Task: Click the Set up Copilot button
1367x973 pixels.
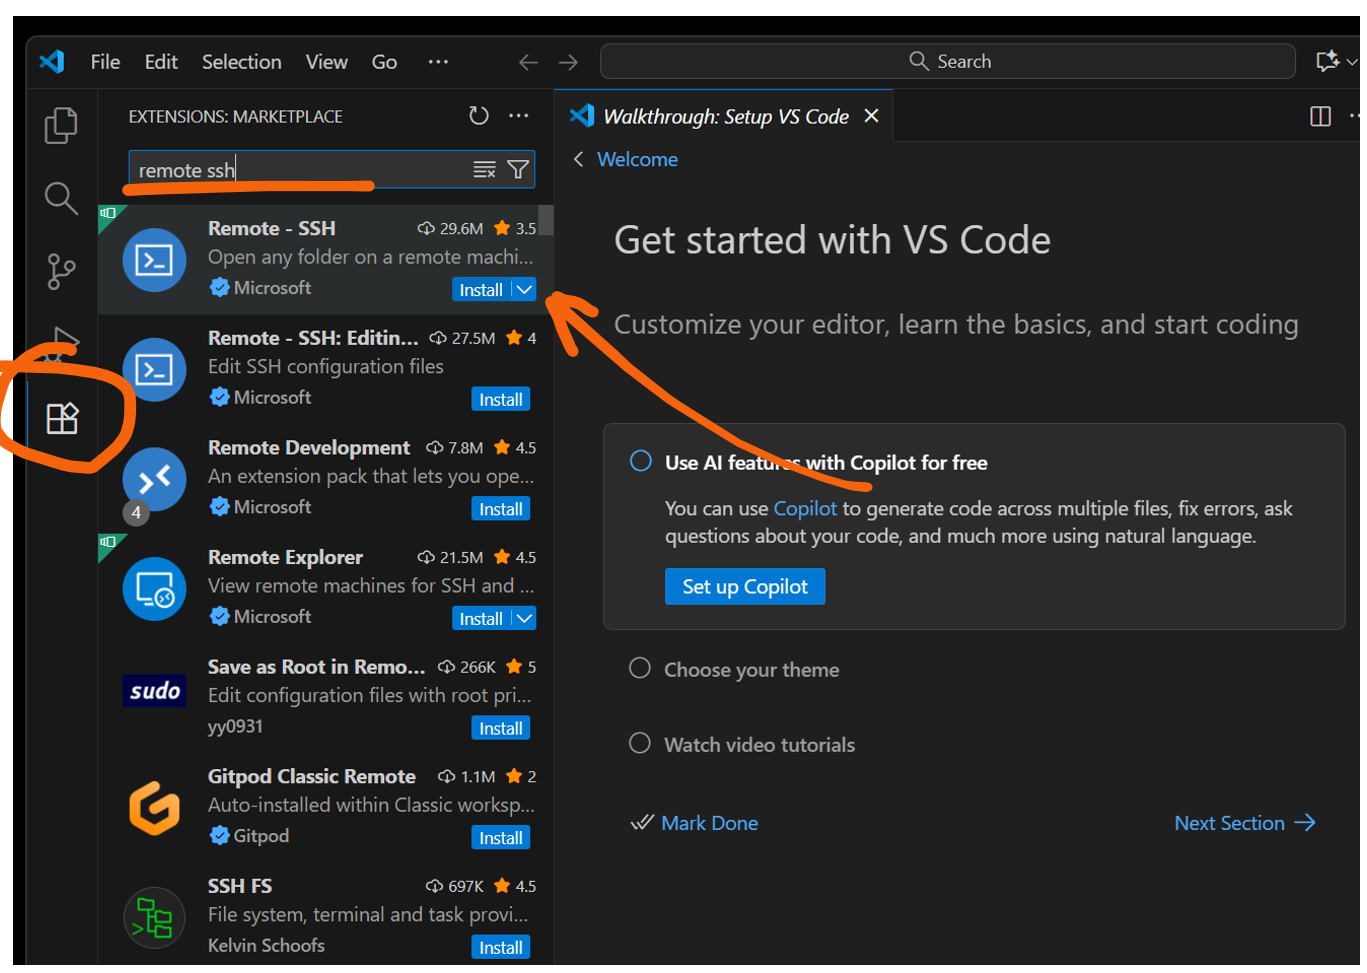Action: [x=744, y=586]
